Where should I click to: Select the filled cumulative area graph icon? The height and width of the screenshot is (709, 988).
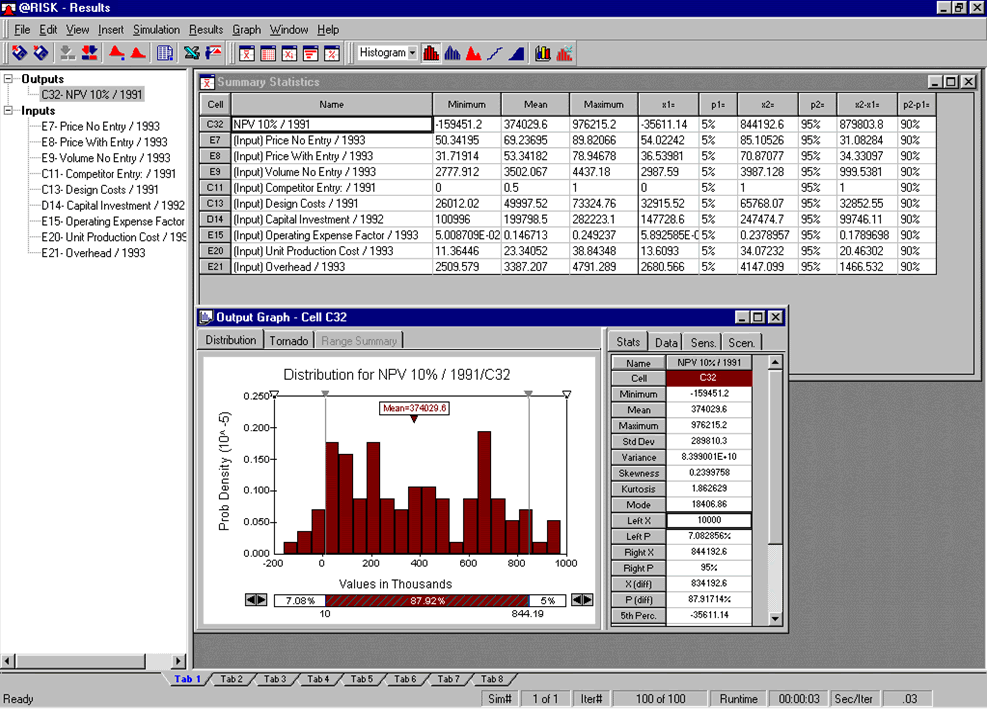517,53
